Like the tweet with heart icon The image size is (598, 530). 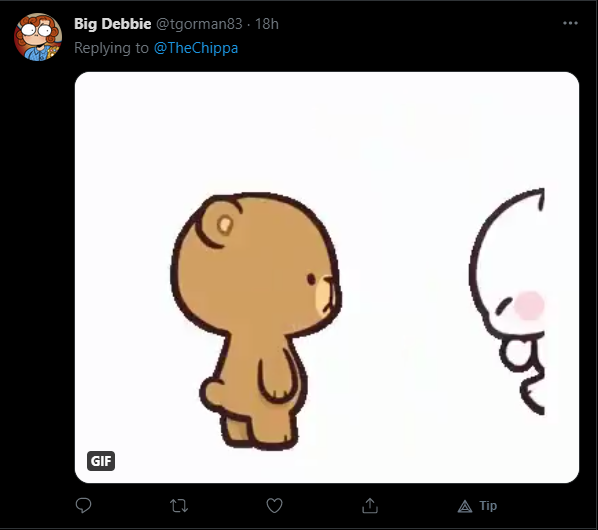[x=274, y=506]
